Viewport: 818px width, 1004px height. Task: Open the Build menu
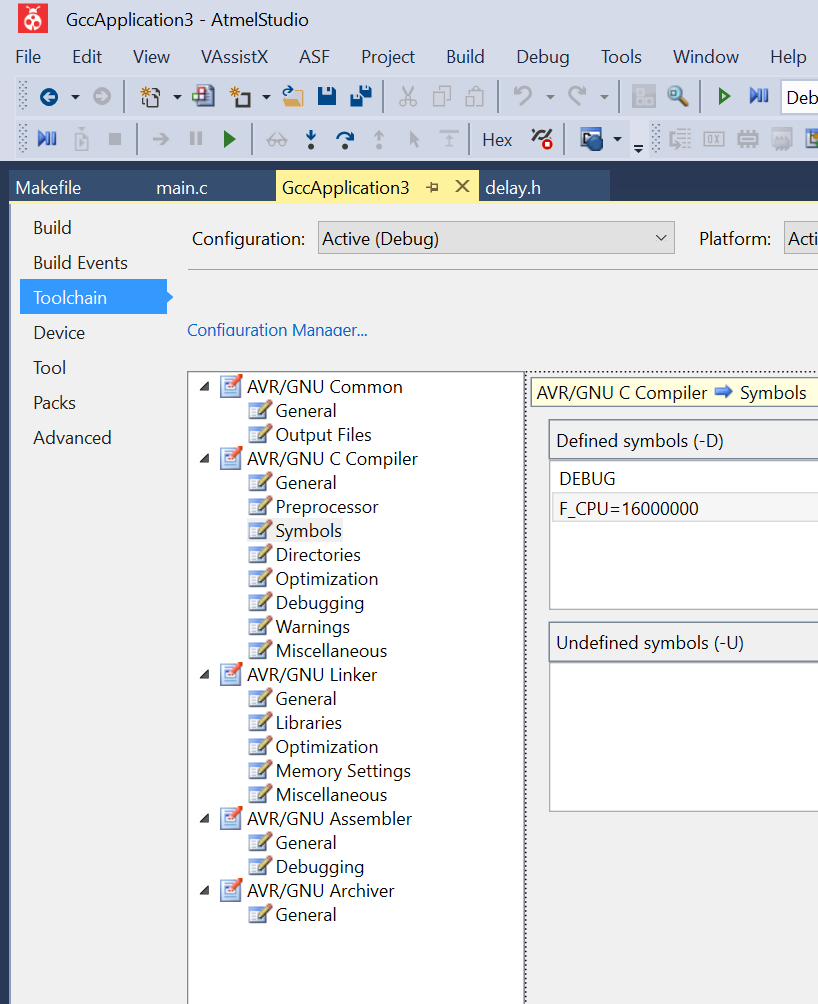(465, 56)
